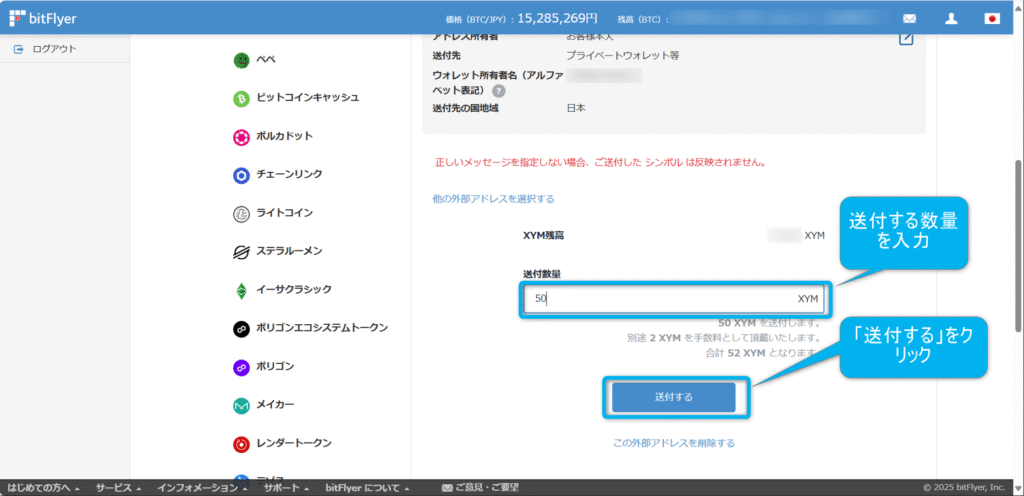Click the 送付する button

coord(673,397)
